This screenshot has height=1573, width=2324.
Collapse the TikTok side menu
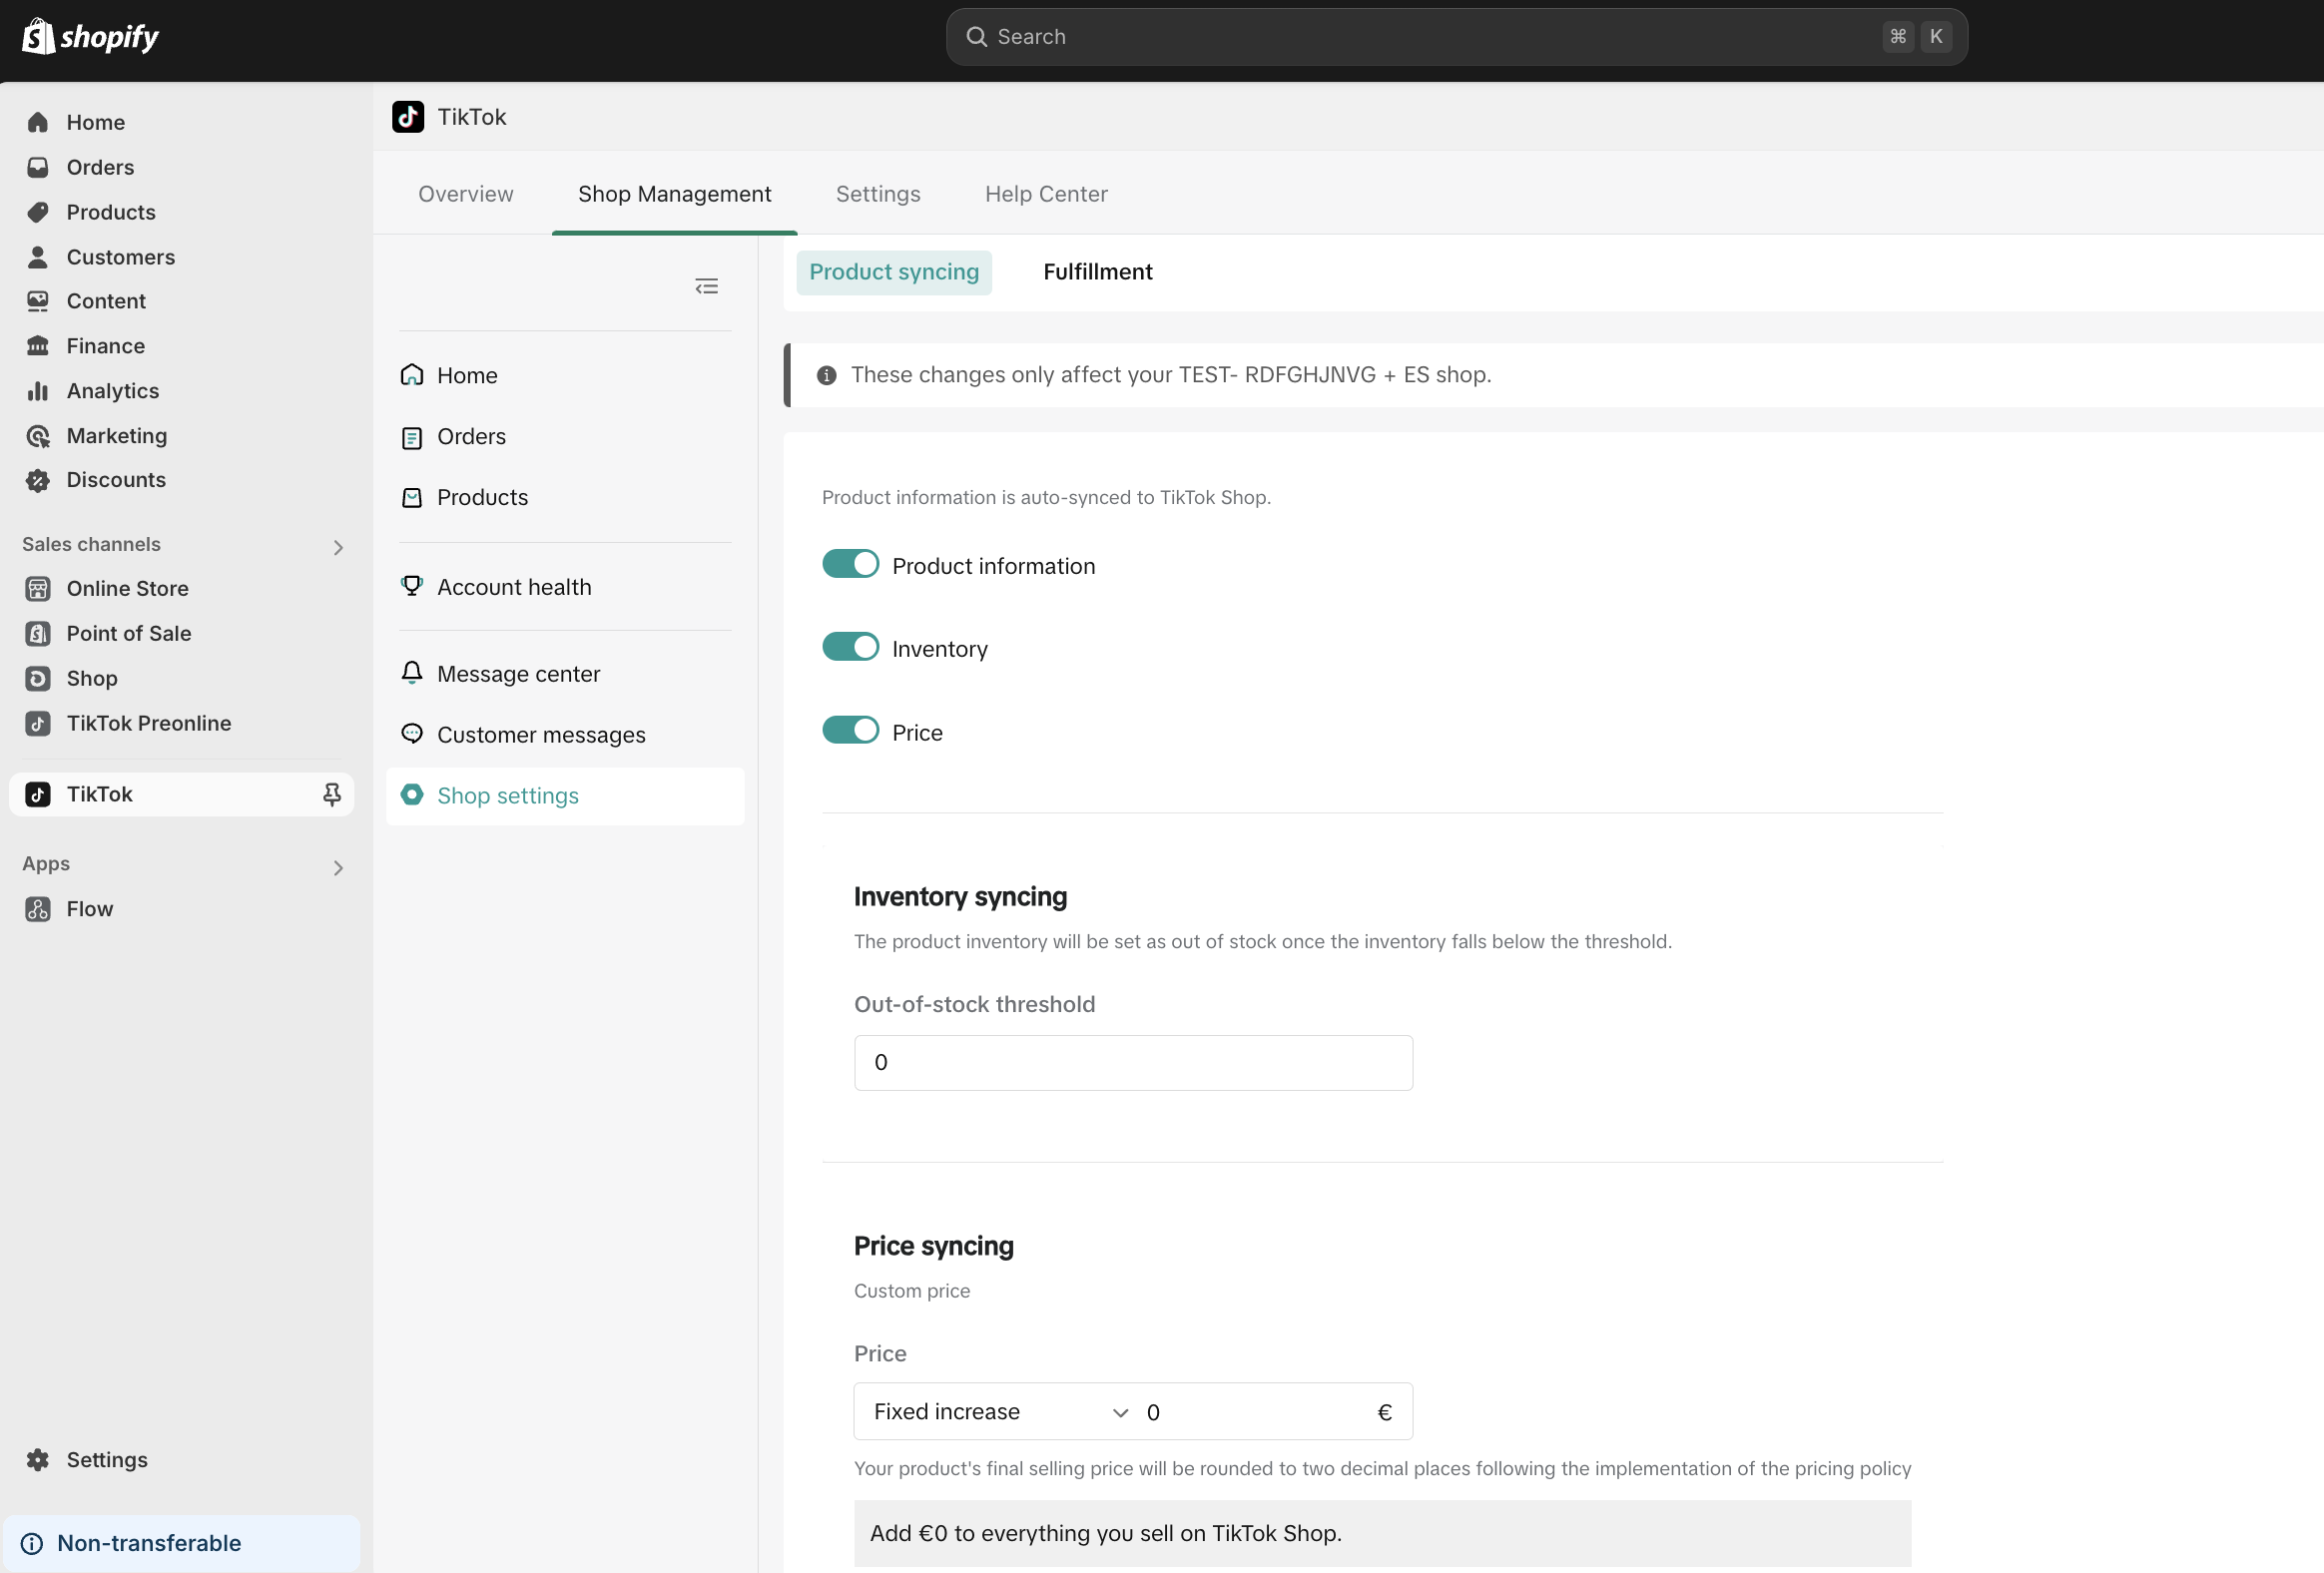[707, 287]
